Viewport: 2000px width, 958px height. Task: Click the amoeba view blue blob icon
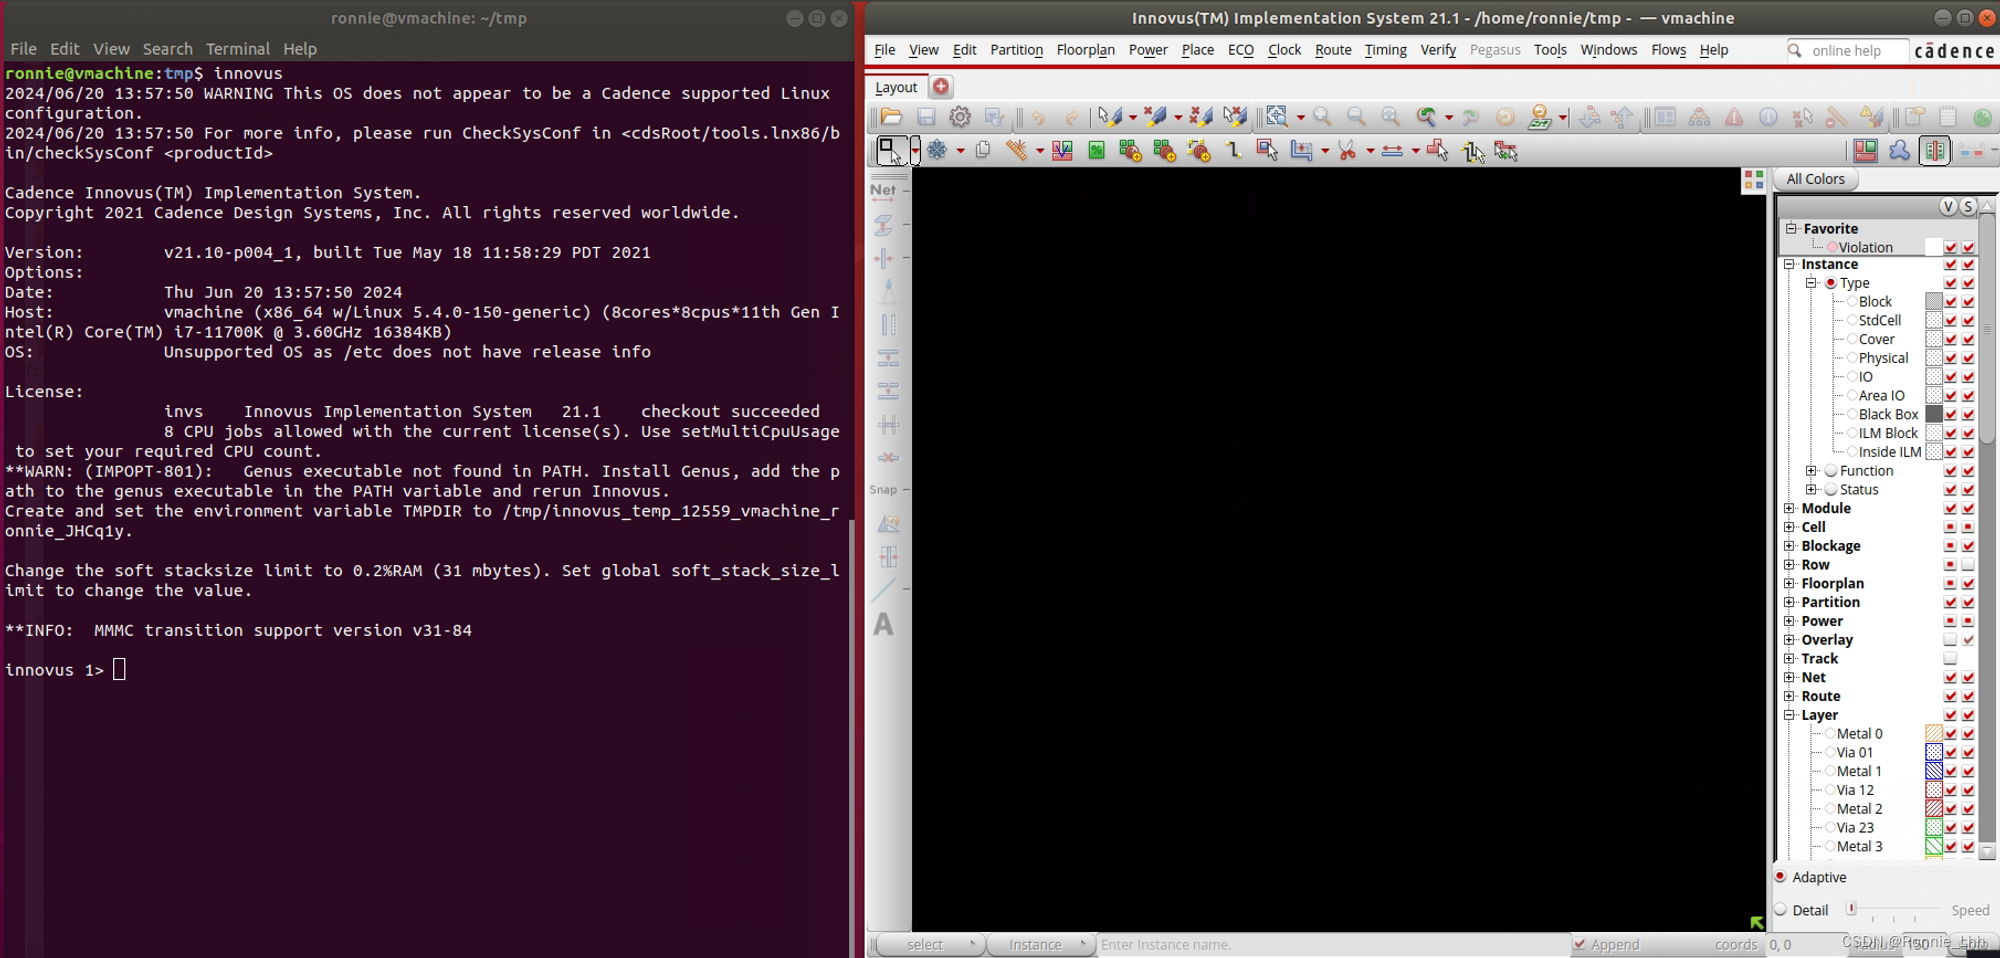(1899, 151)
